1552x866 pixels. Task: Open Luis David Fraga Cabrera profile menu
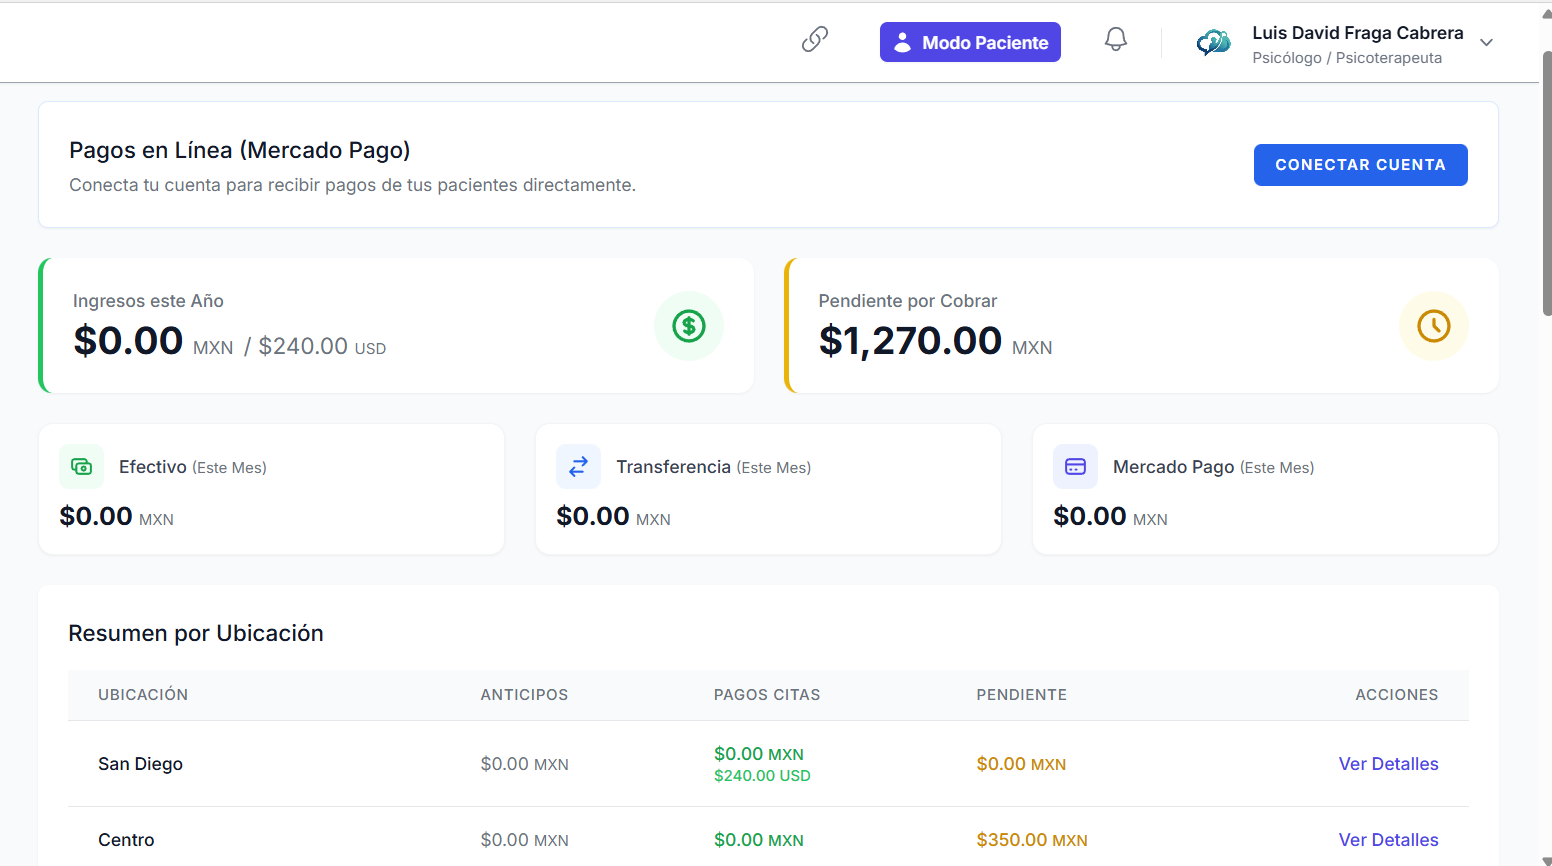[x=1357, y=34]
